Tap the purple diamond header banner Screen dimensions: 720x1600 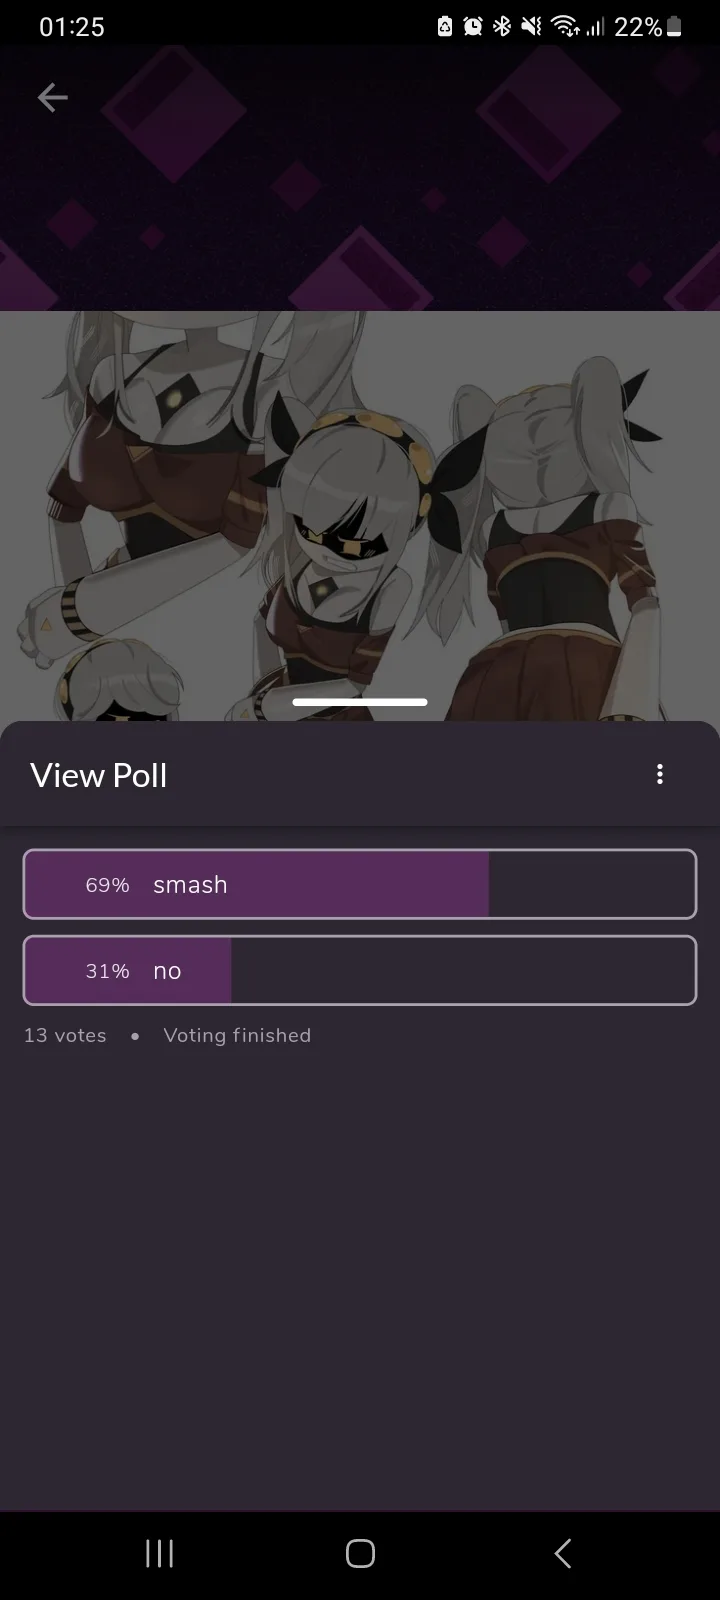pos(360,178)
